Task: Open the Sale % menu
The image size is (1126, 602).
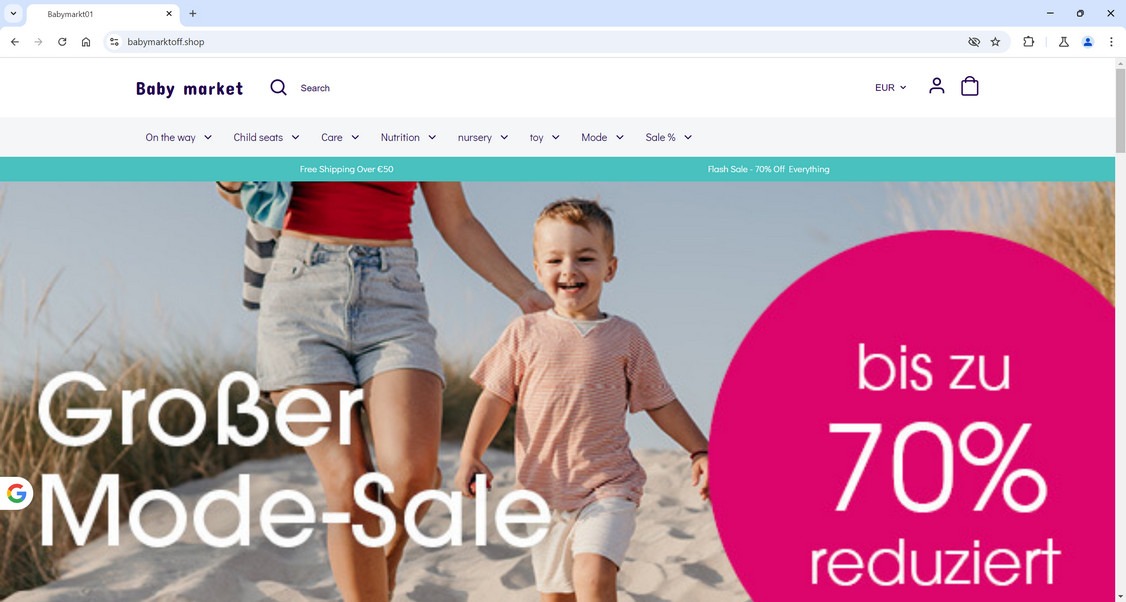Action: pyautogui.click(x=668, y=137)
